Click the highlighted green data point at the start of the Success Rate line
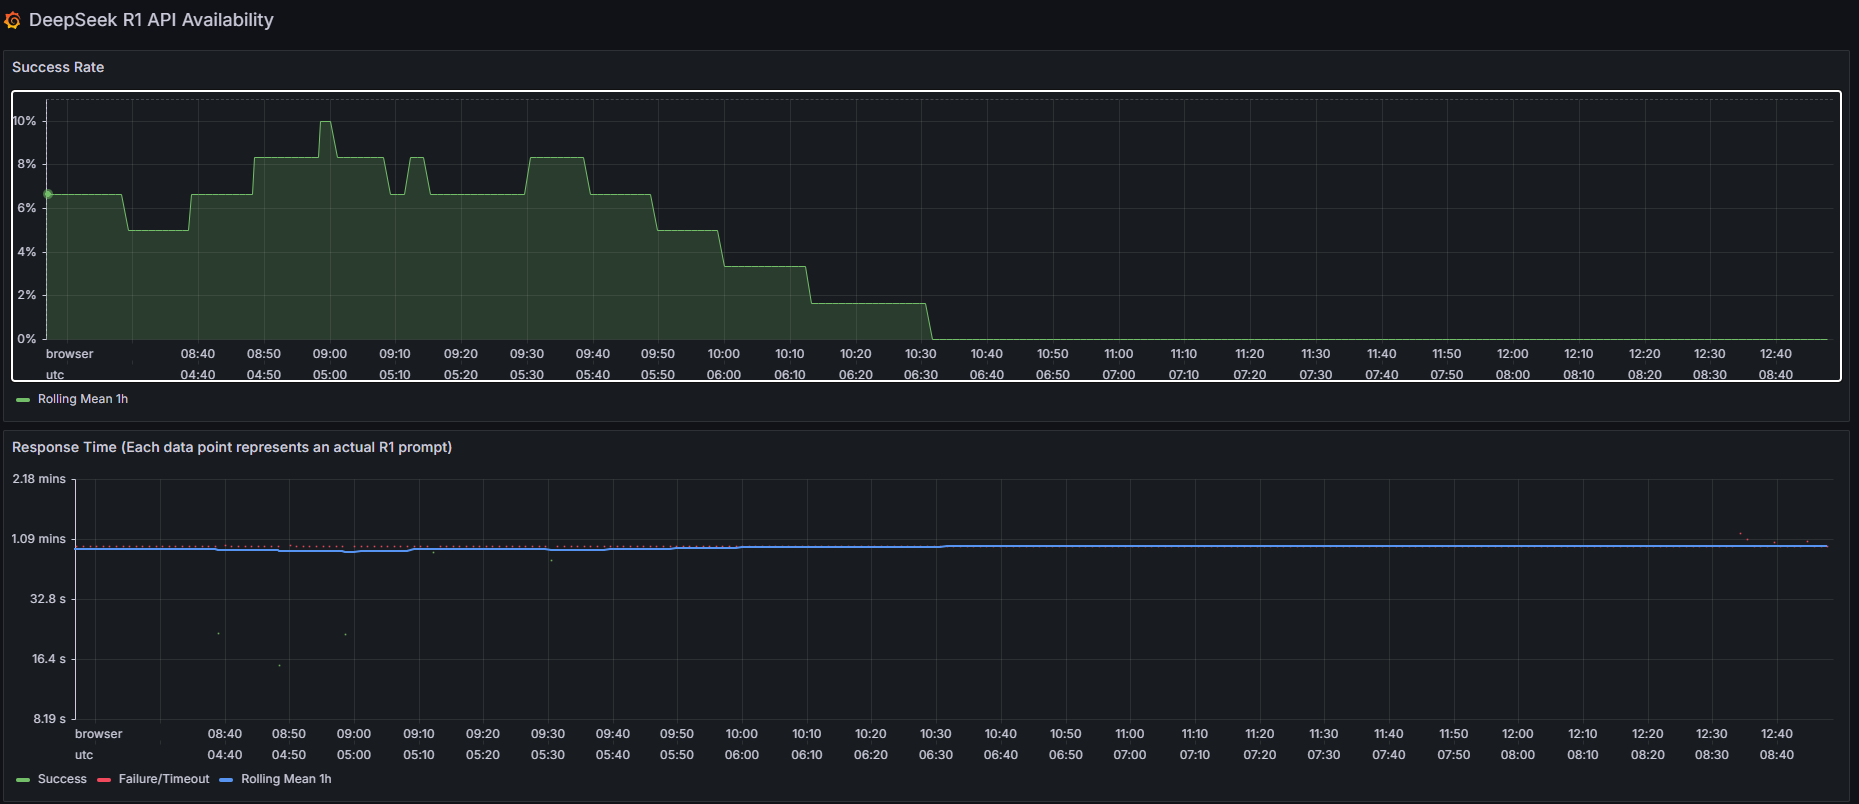This screenshot has height=804, width=1859. pyautogui.click(x=48, y=194)
